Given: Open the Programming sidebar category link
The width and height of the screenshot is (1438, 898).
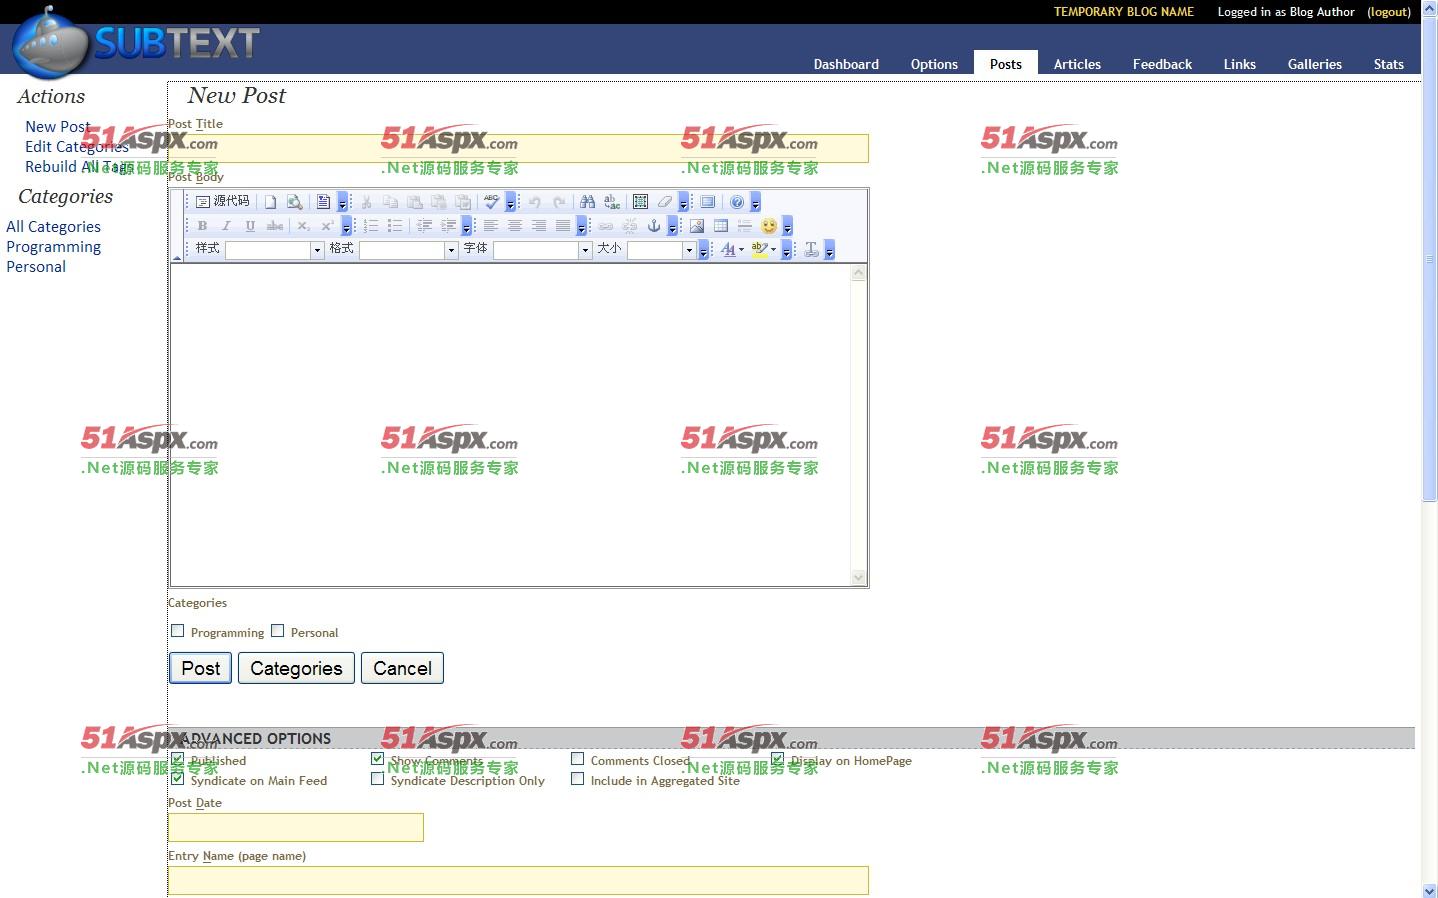Looking at the screenshot, I should coord(53,247).
